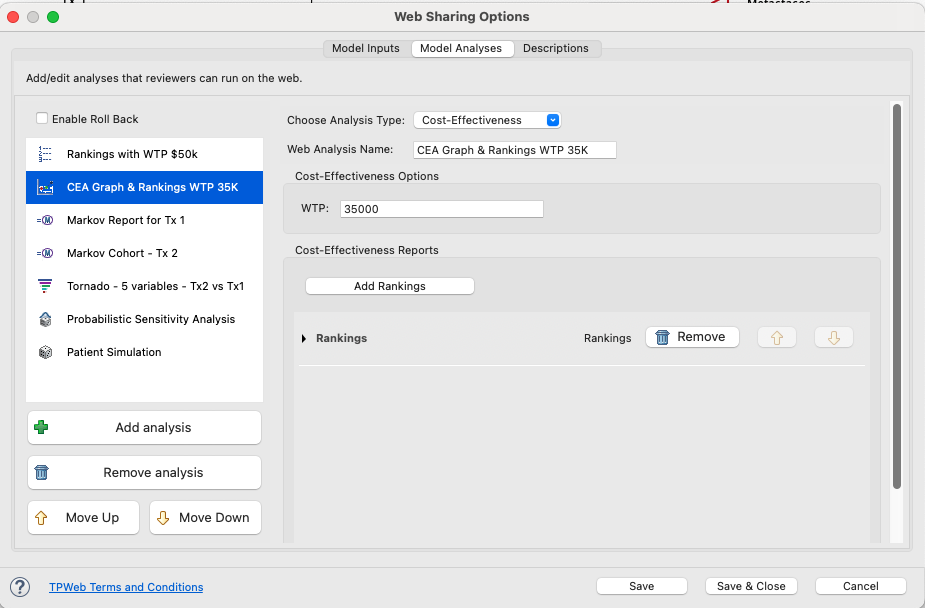Viewport: 925px width, 608px height.
Task: Select Probabilistic Sensitivity Analysis entry
Action: pyautogui.click(x=145, y=319)
